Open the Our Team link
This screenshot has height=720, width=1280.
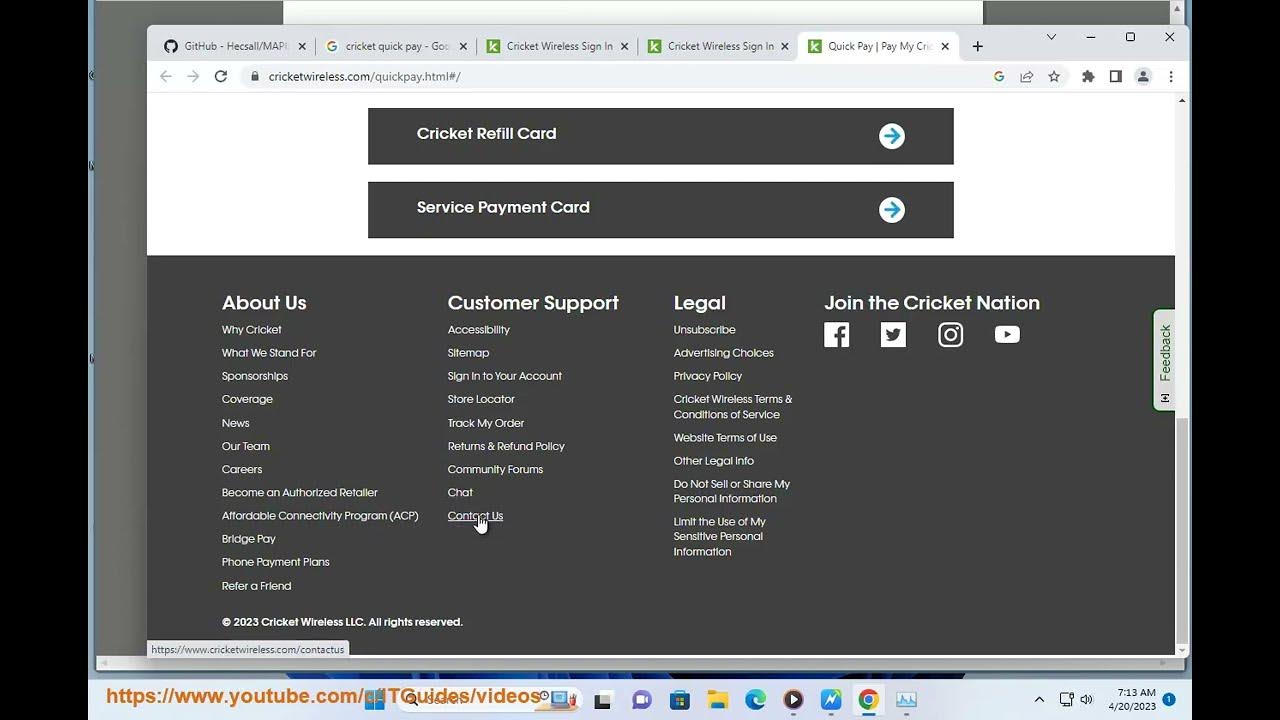click(246, 446)
